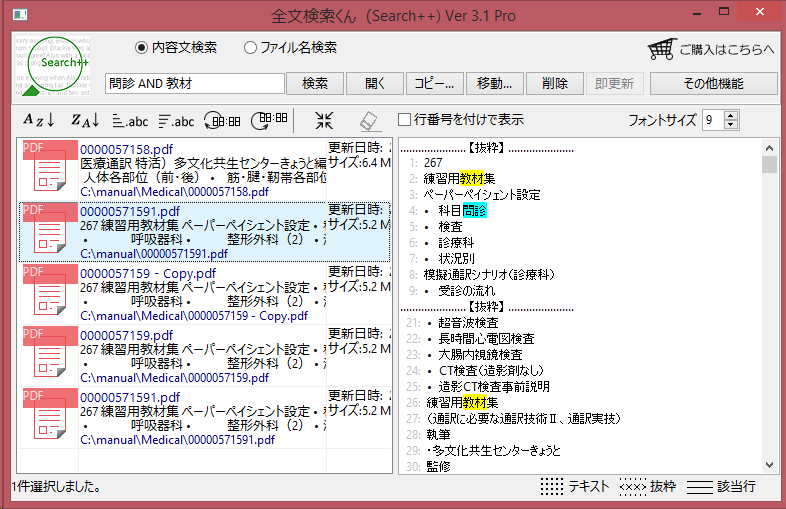Sort results by name Z to A
This screenshot has width=786, height=509.
click(x=84, y=121)
